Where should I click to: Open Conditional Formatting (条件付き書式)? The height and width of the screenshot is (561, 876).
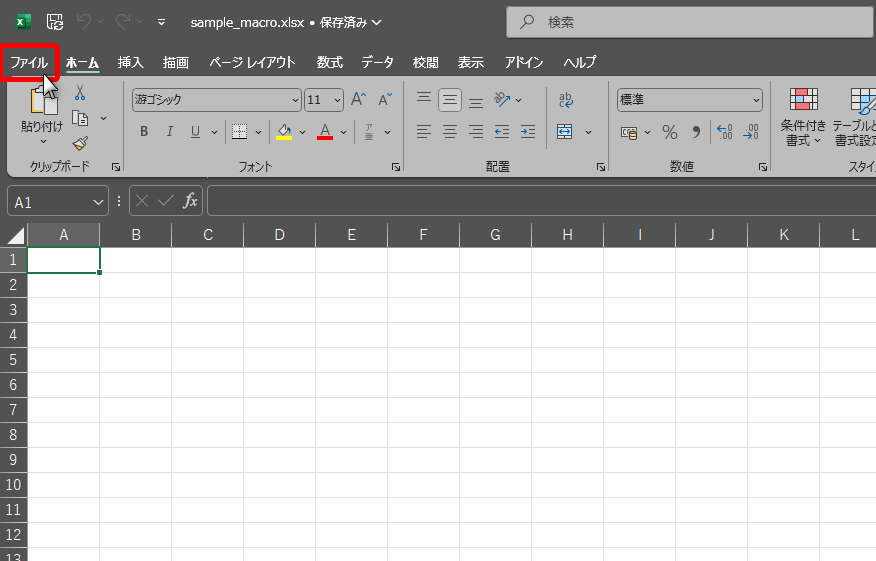click(803, 117)
